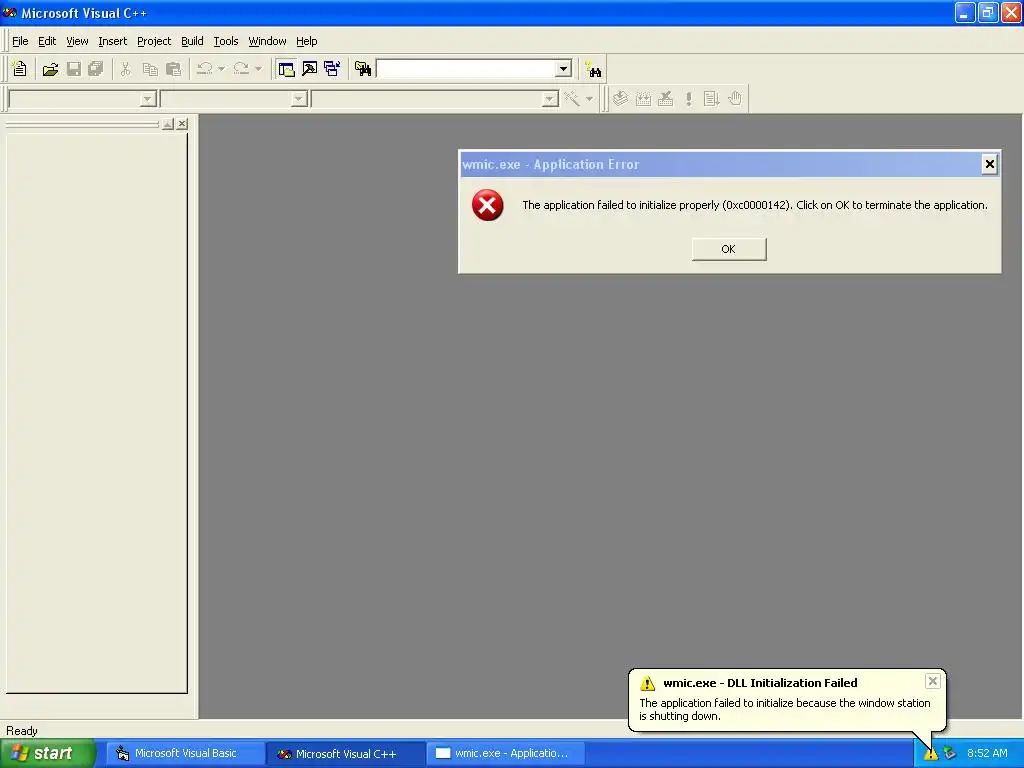The width and height of the screenshot is (1024, 768).
Task: Click the wmic.exe Application taskbar button
Action: (506, 753)
